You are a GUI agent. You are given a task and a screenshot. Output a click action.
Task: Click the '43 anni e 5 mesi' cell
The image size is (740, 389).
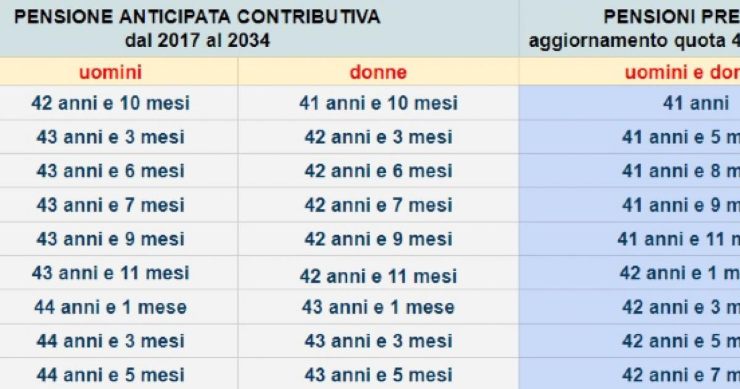(378, 375)
